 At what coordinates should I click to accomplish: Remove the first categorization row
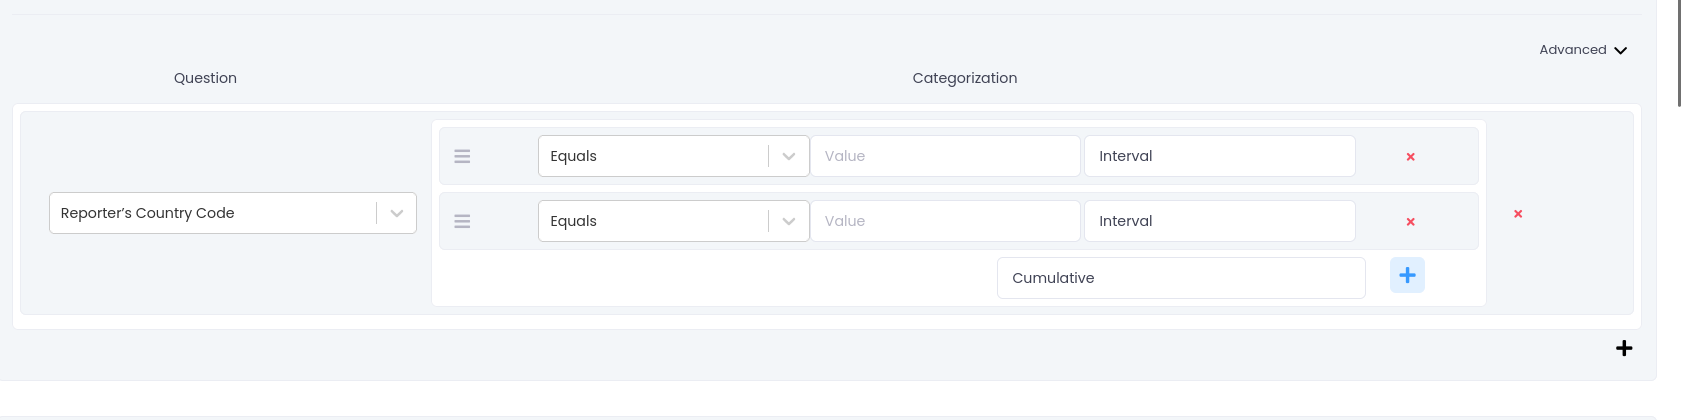pyautogui.click(x=1410, y=157)
